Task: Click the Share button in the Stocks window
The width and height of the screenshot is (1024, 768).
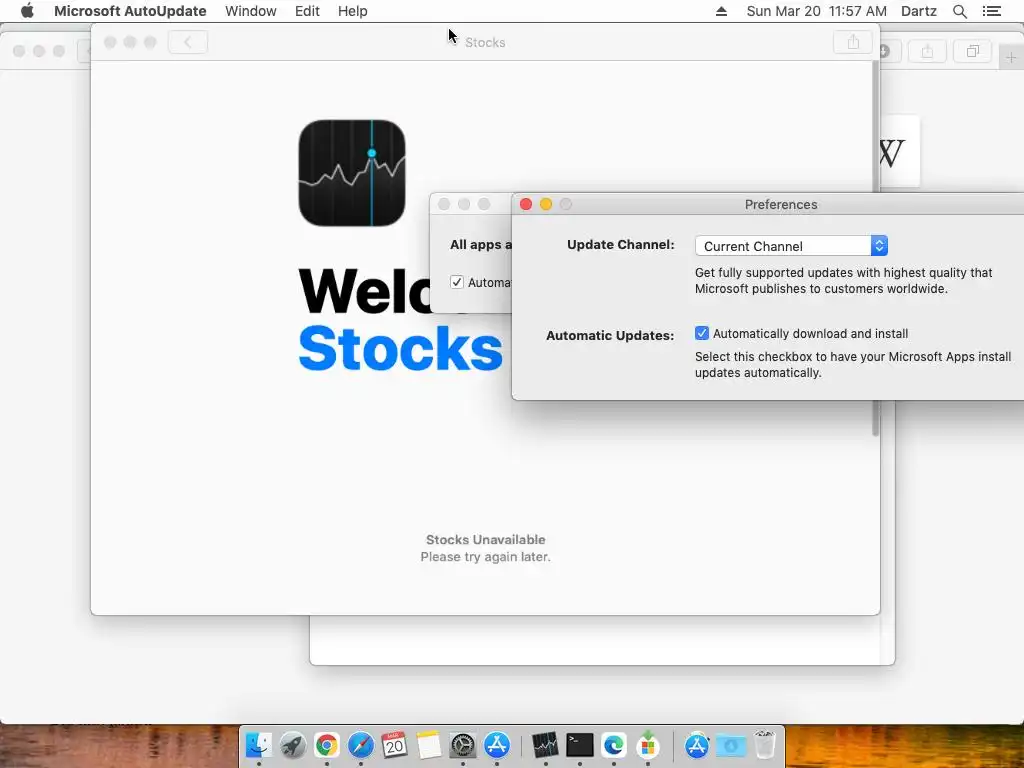Action: click(x=853, y=42)
